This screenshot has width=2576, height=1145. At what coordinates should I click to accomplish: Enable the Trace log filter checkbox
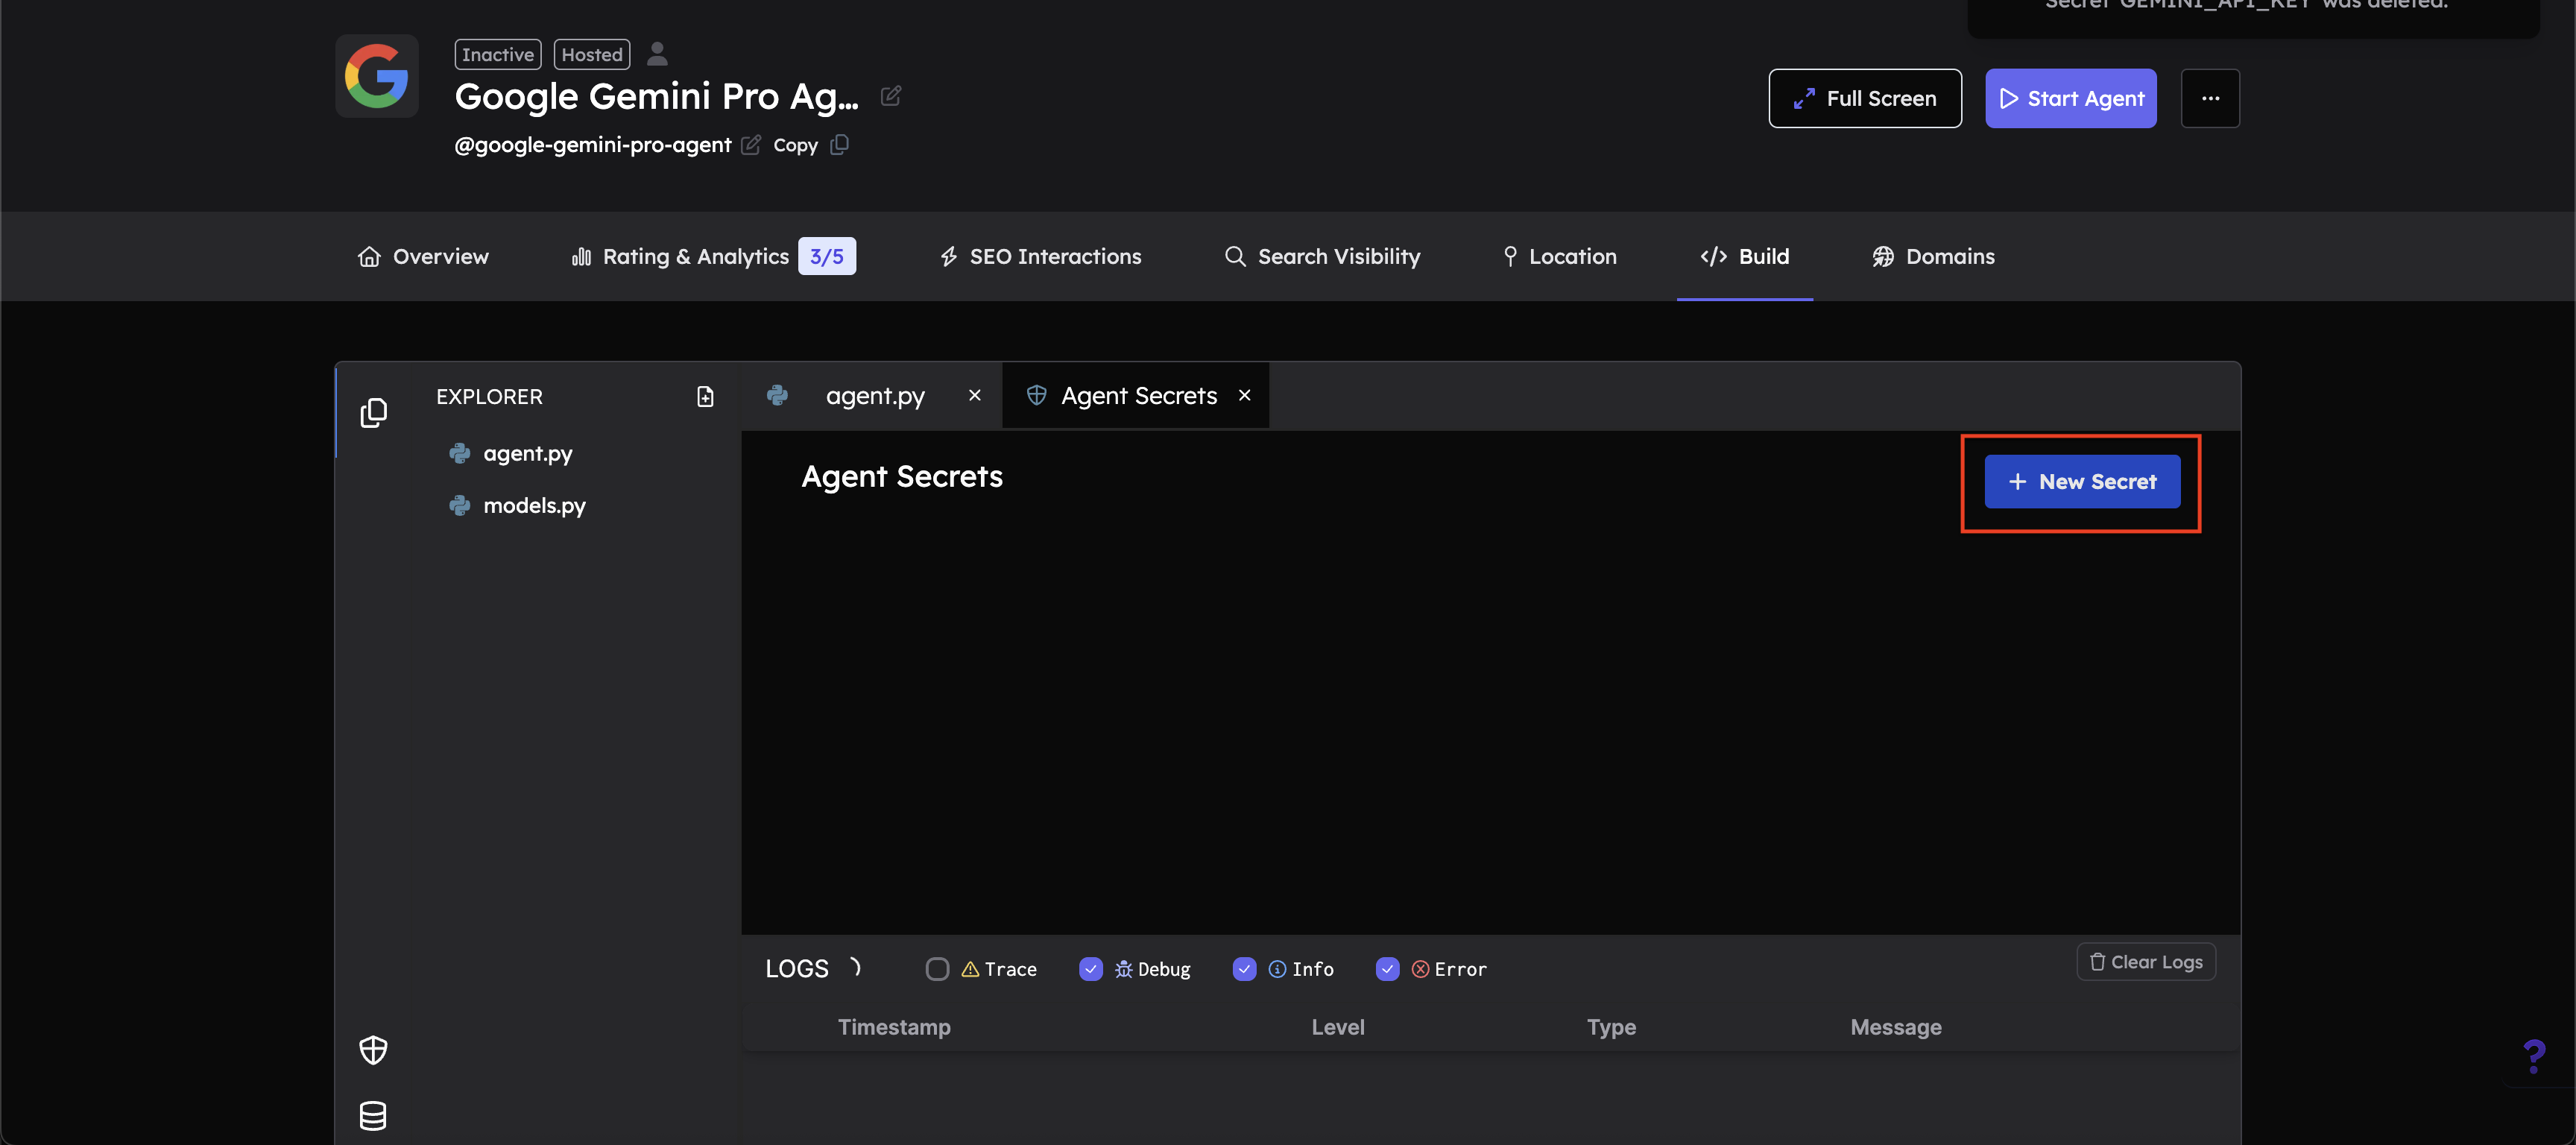coord(937,969)
